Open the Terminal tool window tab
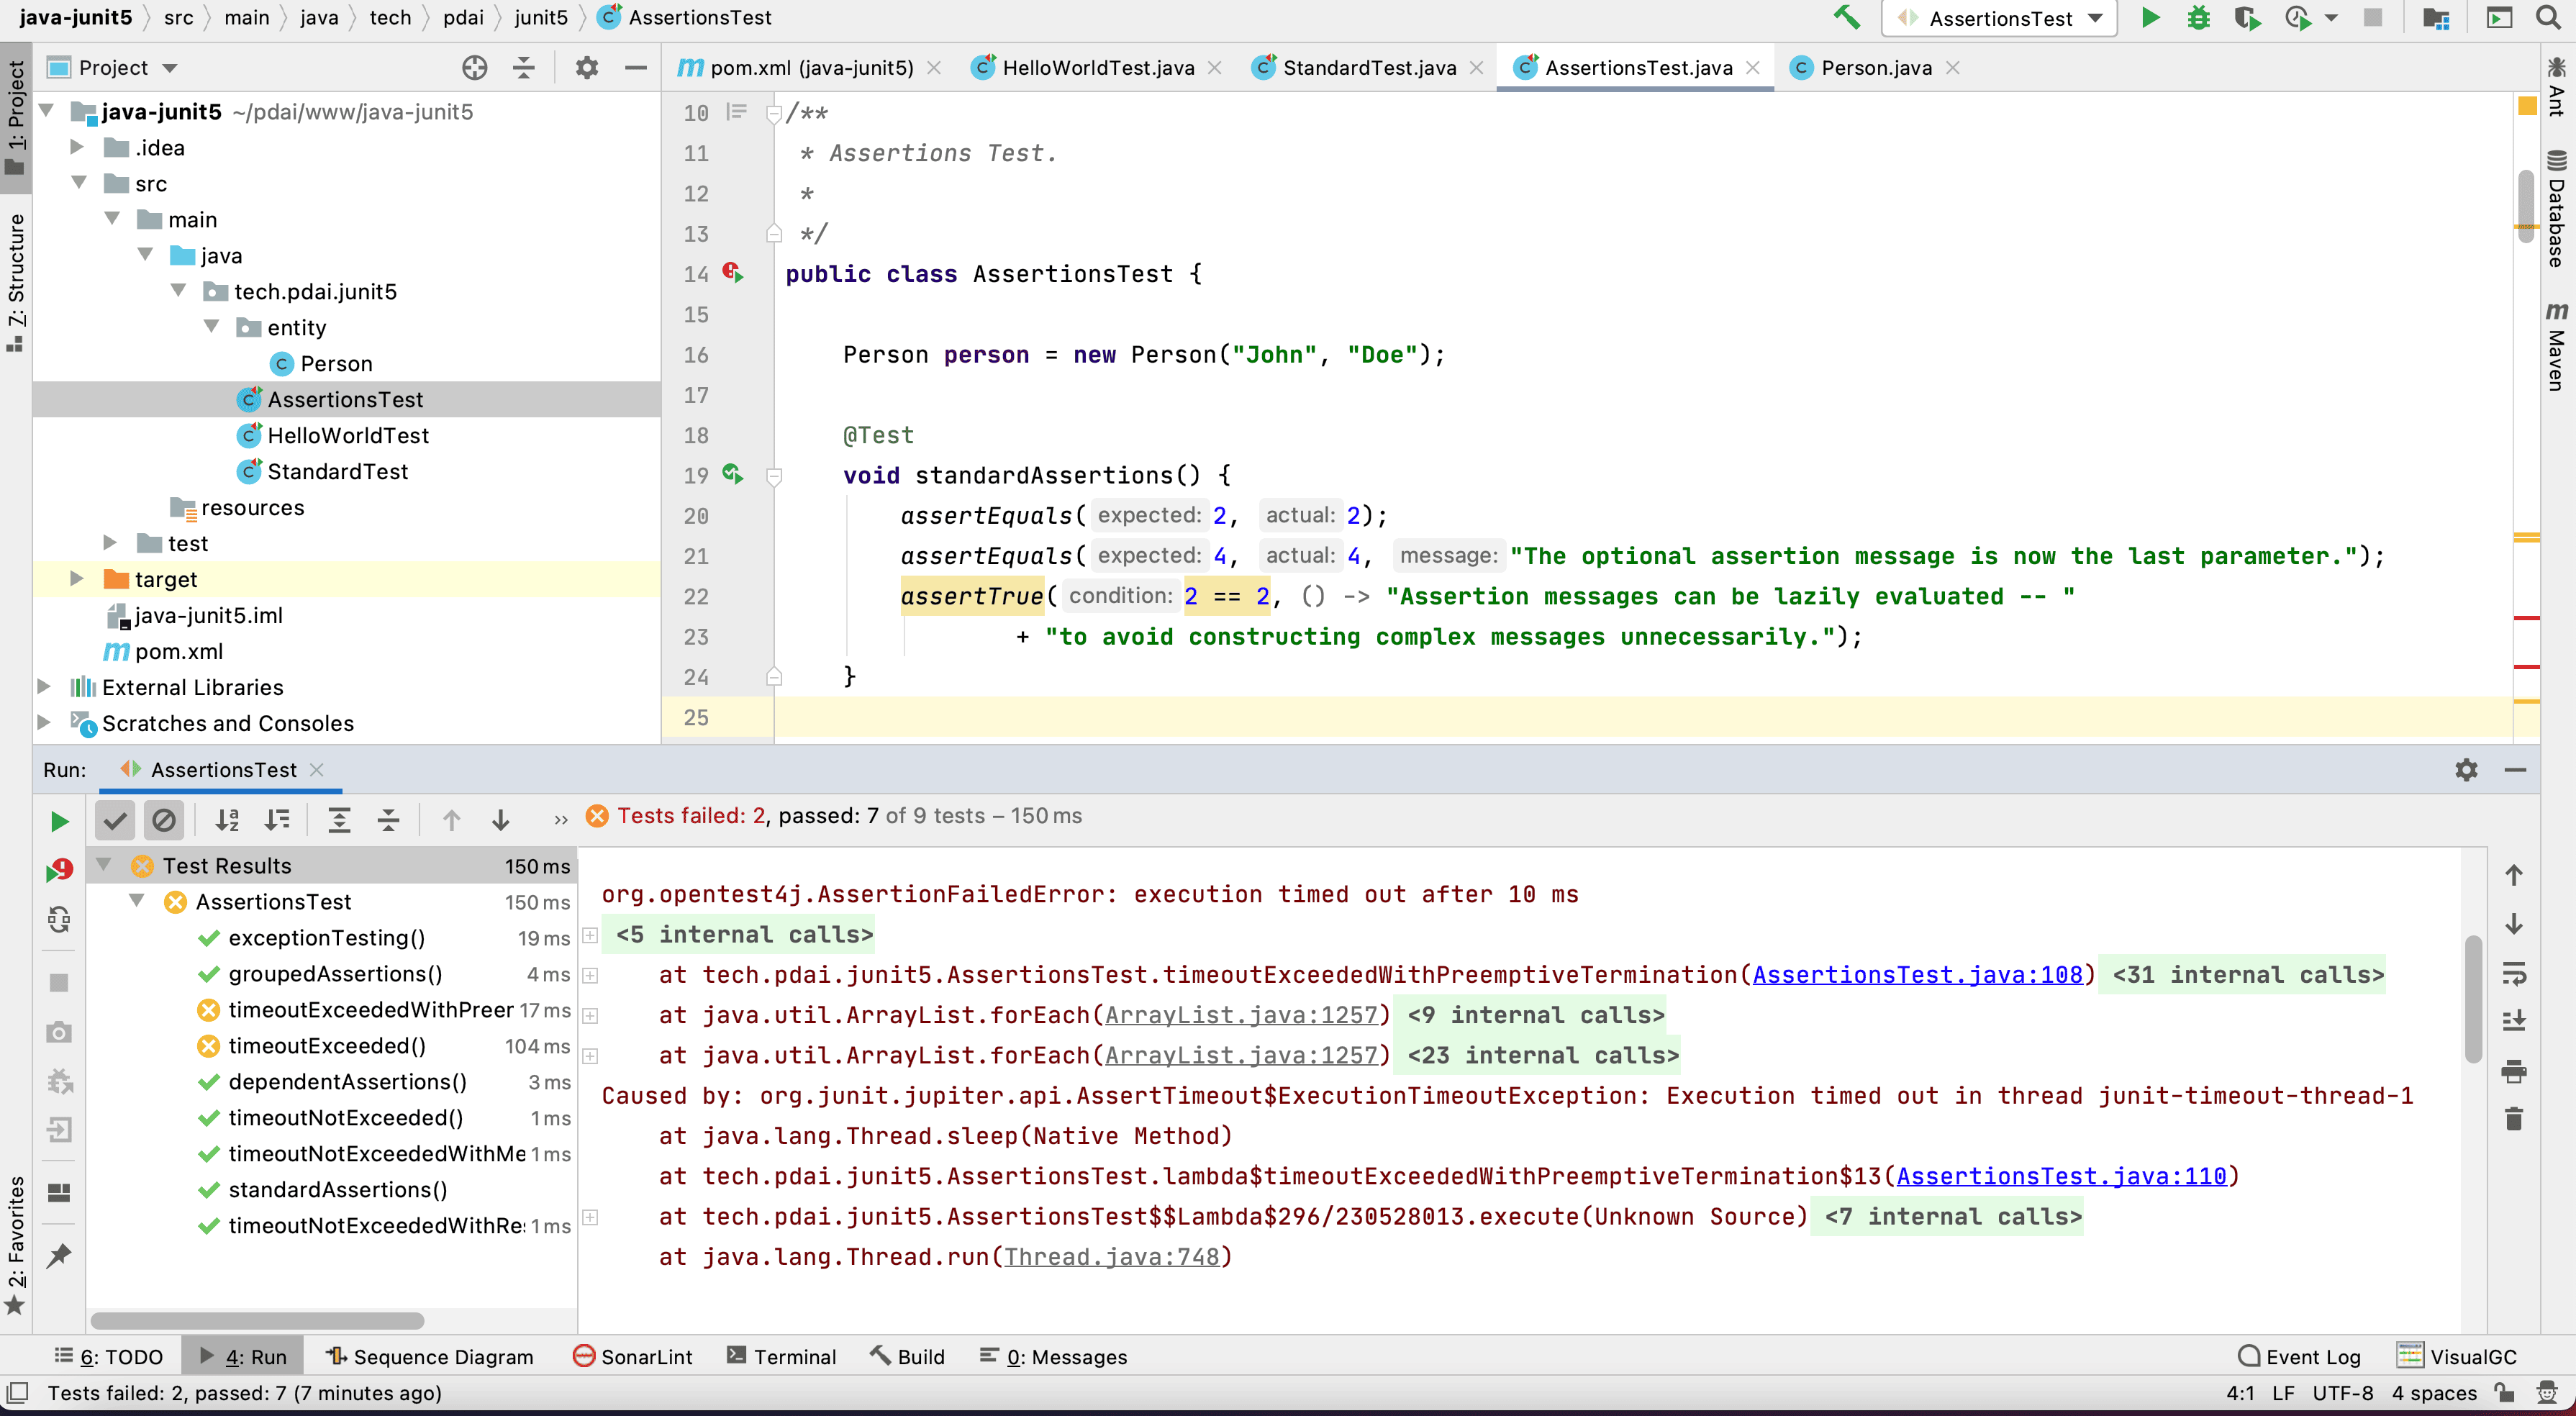The image size is (2576, 1416). coord(781,1357)
